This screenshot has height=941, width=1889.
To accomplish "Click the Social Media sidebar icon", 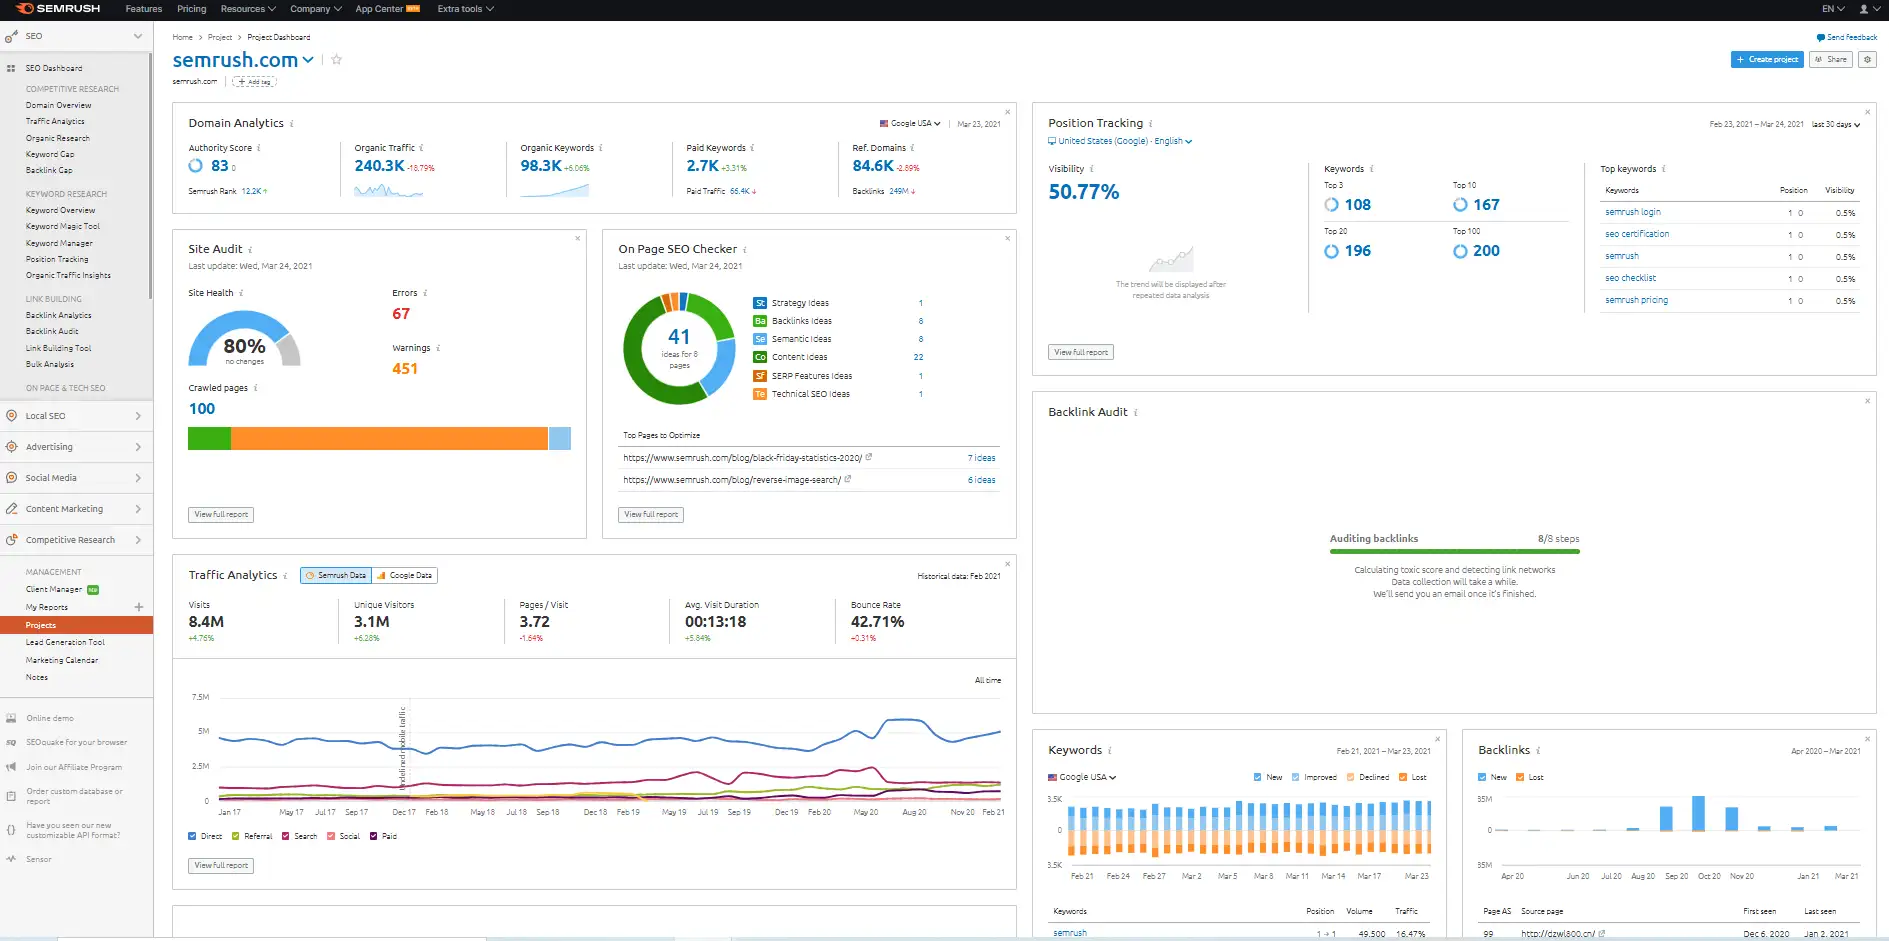I will [x=11, y=478].
